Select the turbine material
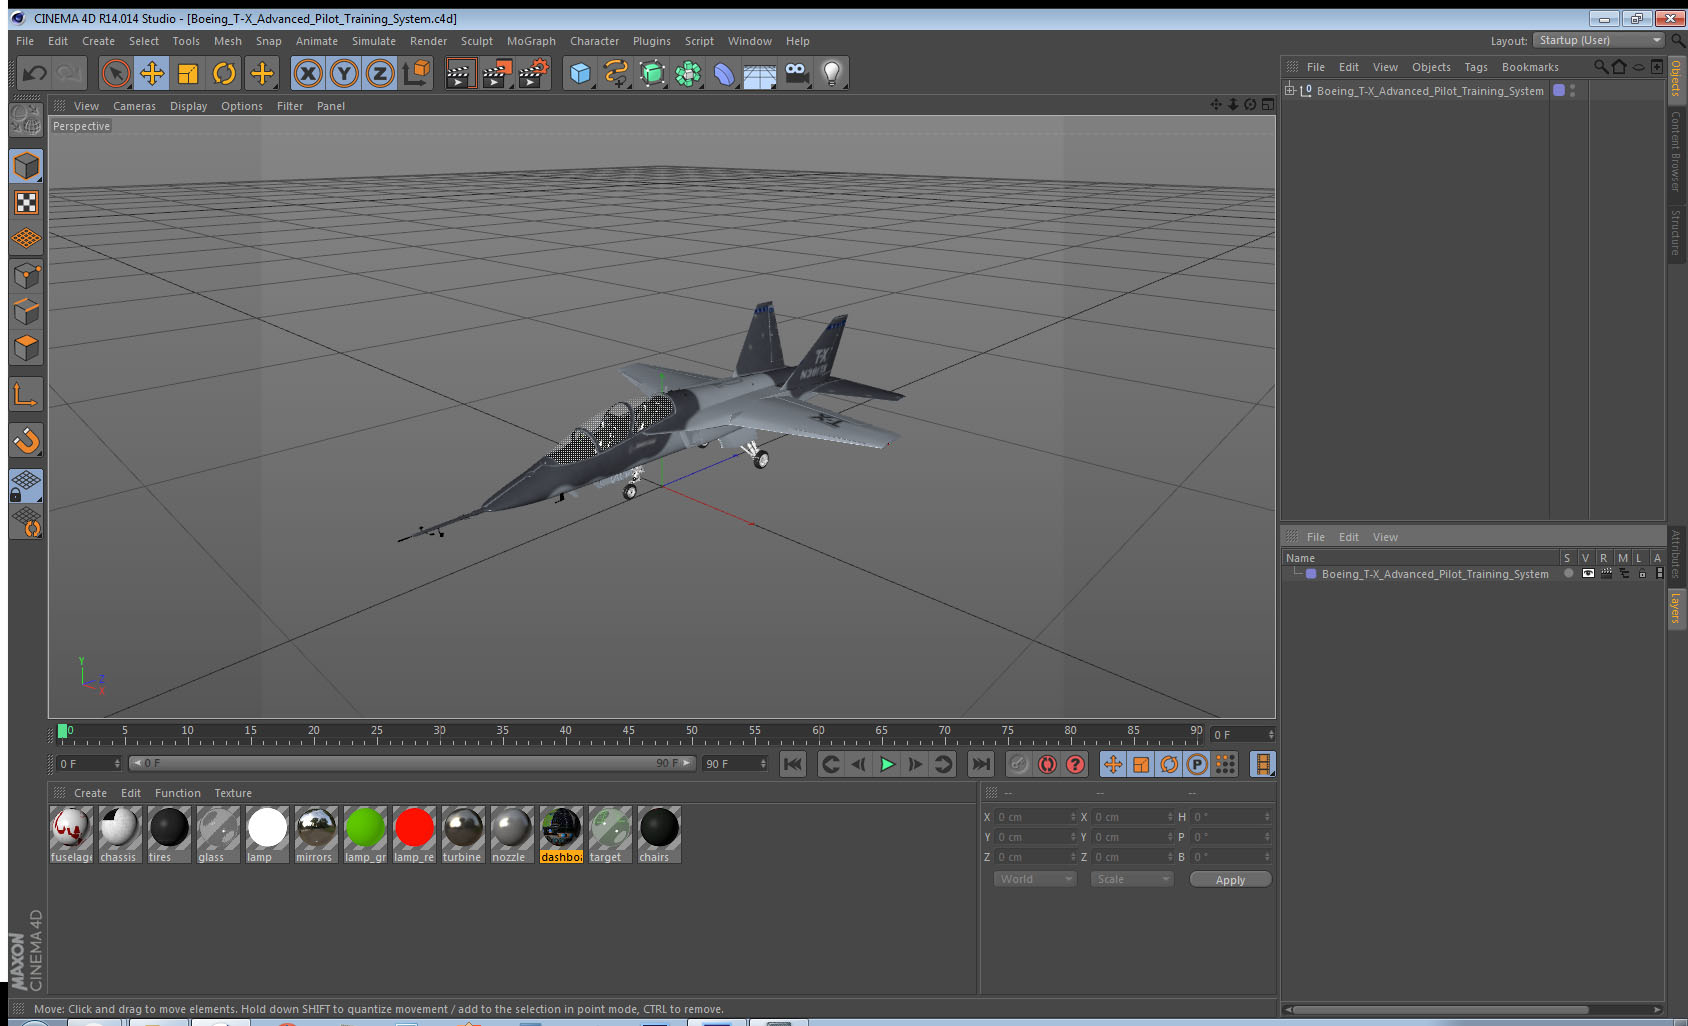Image resolution: width=1688 pixels, height=1026 pixels. pyautogui.click(x=463, y=835)
